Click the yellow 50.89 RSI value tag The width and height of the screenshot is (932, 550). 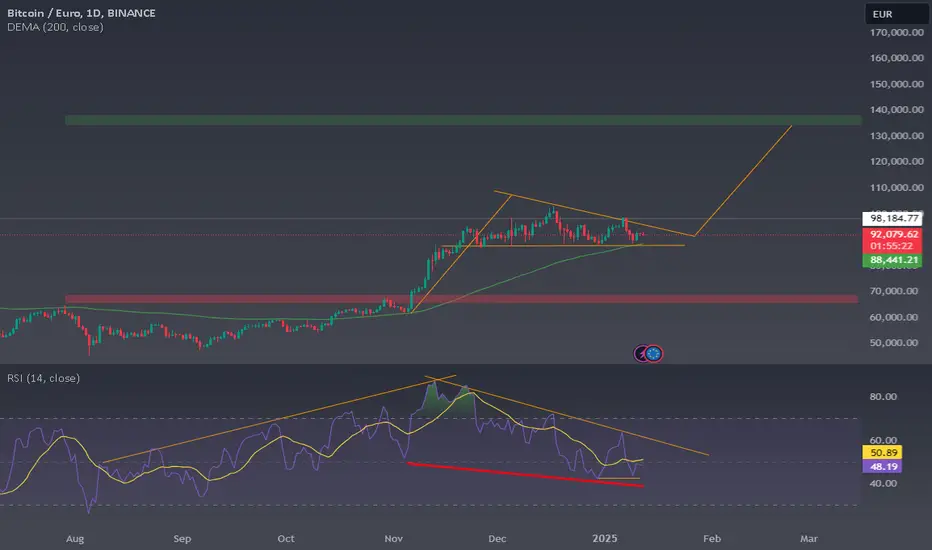[x=883, y=452]
